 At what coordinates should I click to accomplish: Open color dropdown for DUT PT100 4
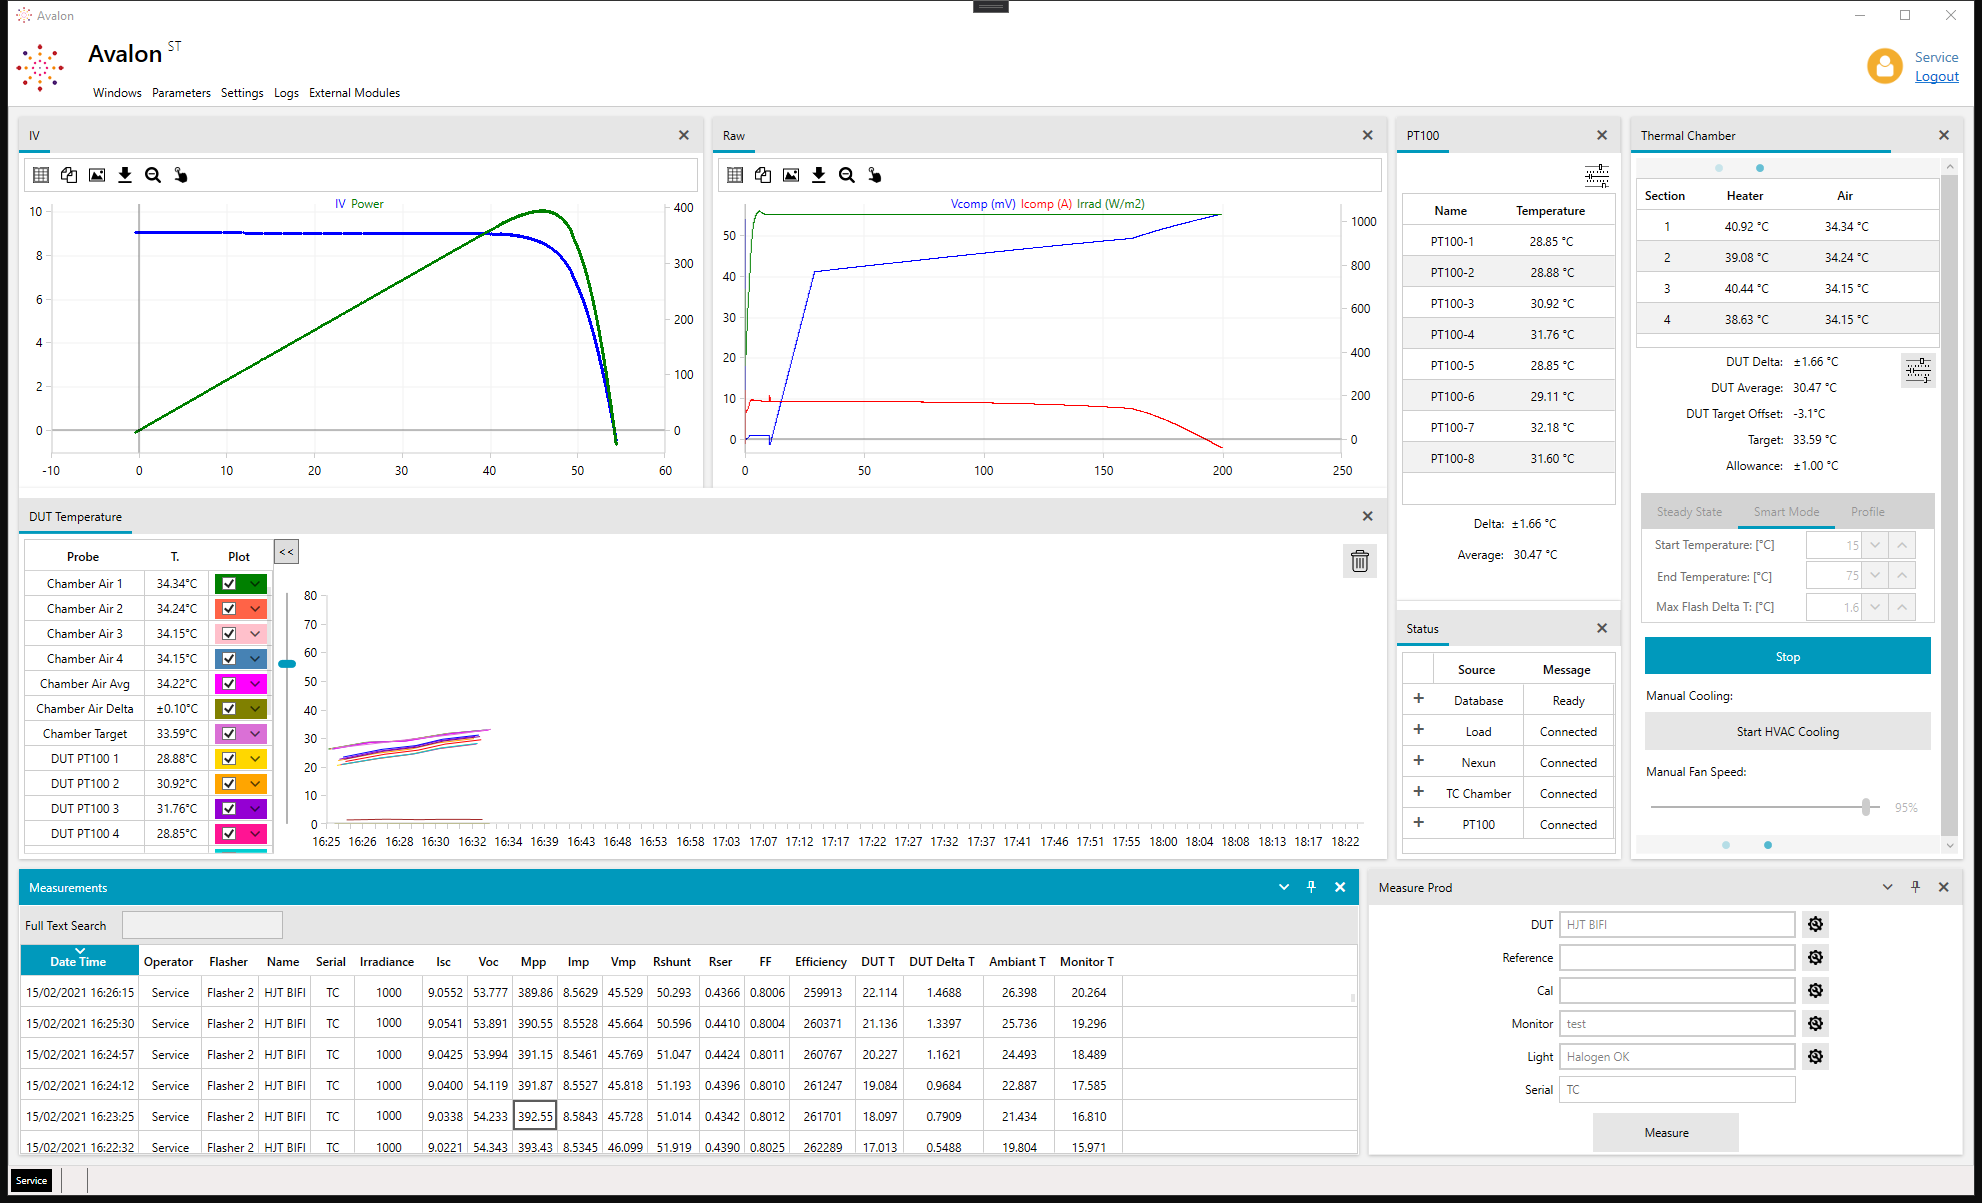pos(255,834)
